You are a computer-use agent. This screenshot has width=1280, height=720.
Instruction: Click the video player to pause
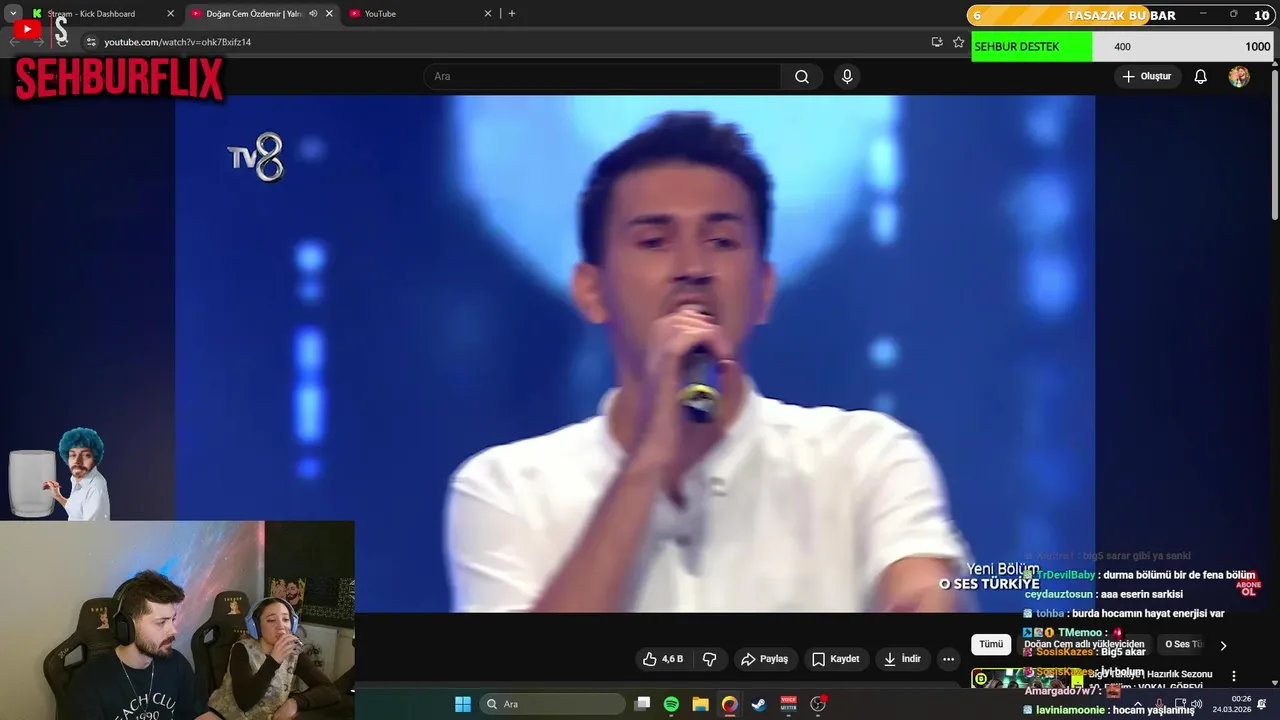tap(635, 353)
